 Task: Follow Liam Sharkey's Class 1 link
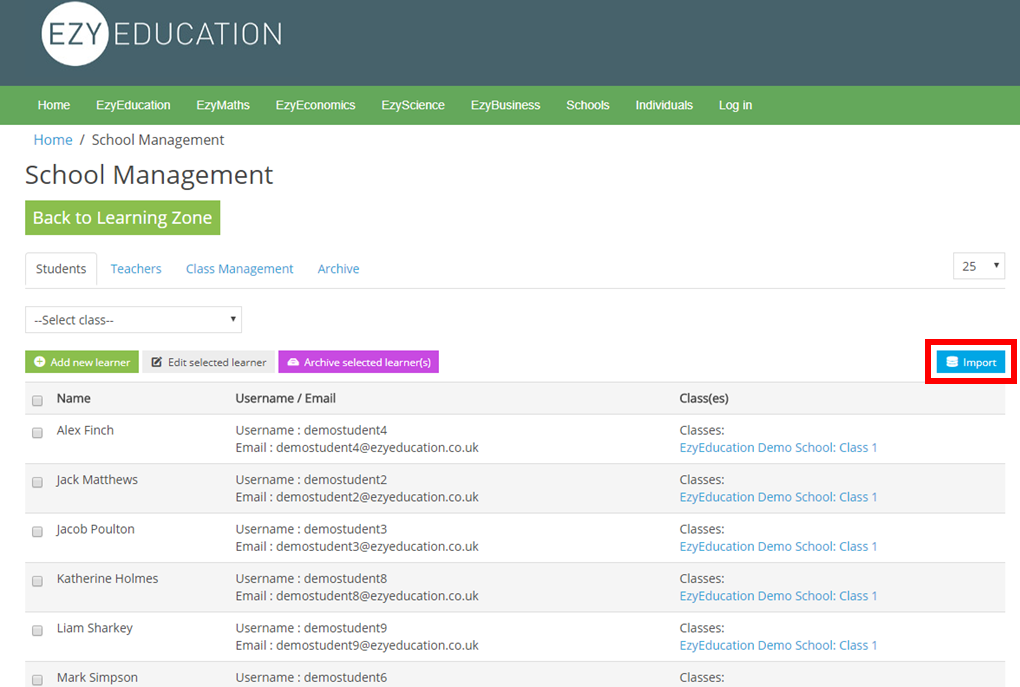(778, 645)
